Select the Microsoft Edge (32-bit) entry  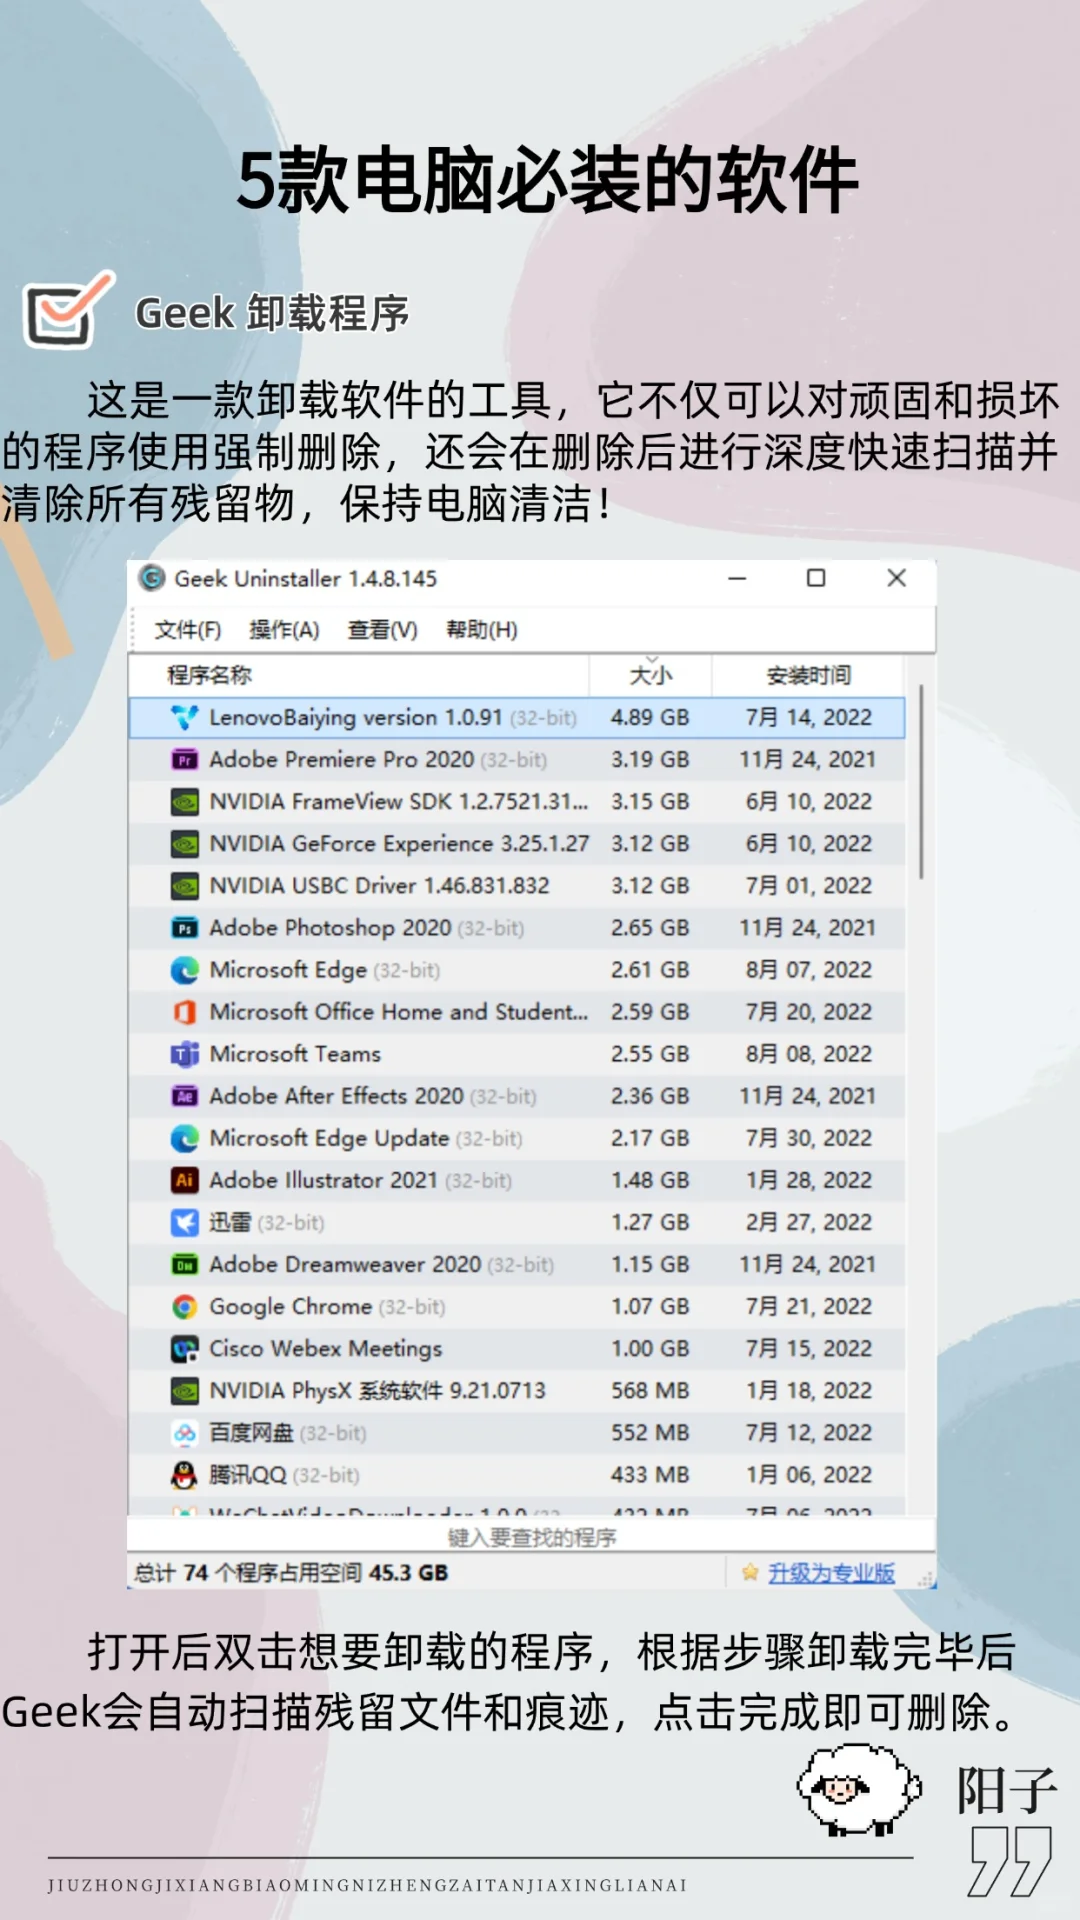tap(517, 970)
